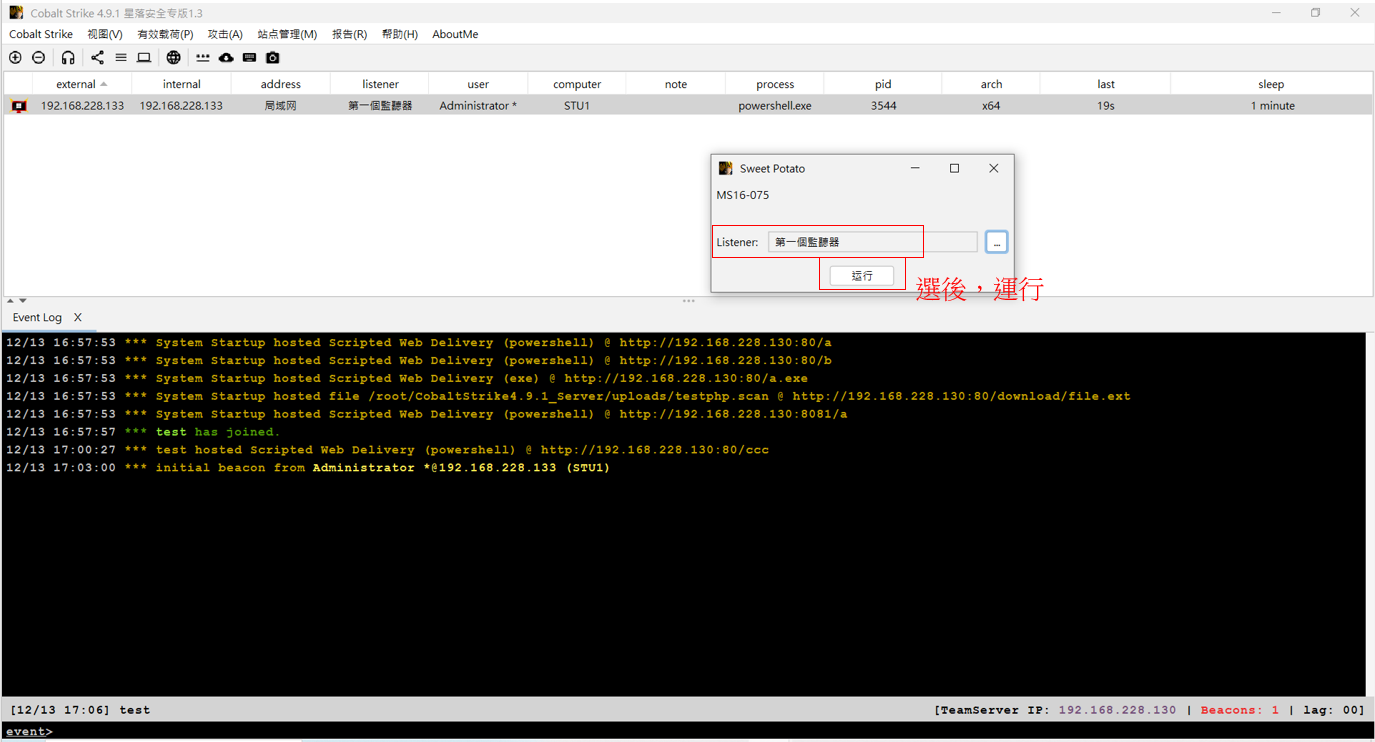Open screenshots via the camera icon
Image resolution: width=1375 pixels, height=742 pixels.
point(273,58)
